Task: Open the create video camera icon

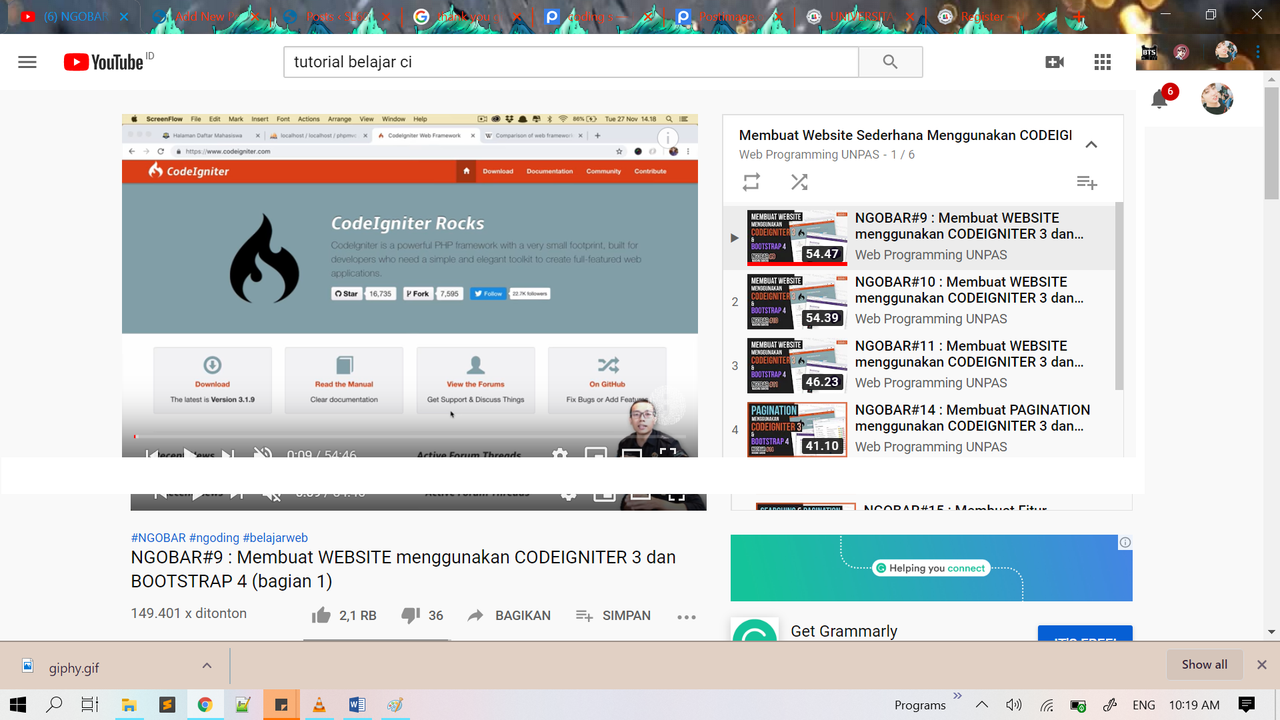Action: click(x=1054, y=62)
